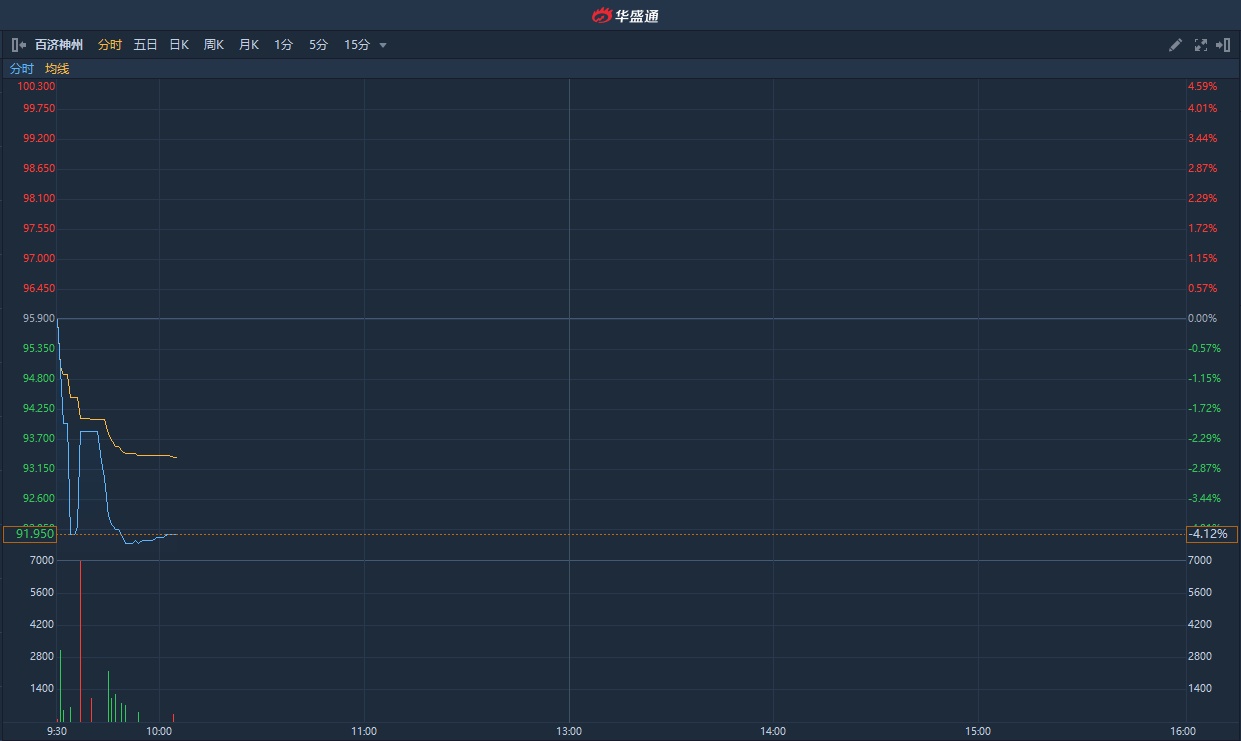Click the fullscreen expand arrows icon

click(x=1200, y=45)
